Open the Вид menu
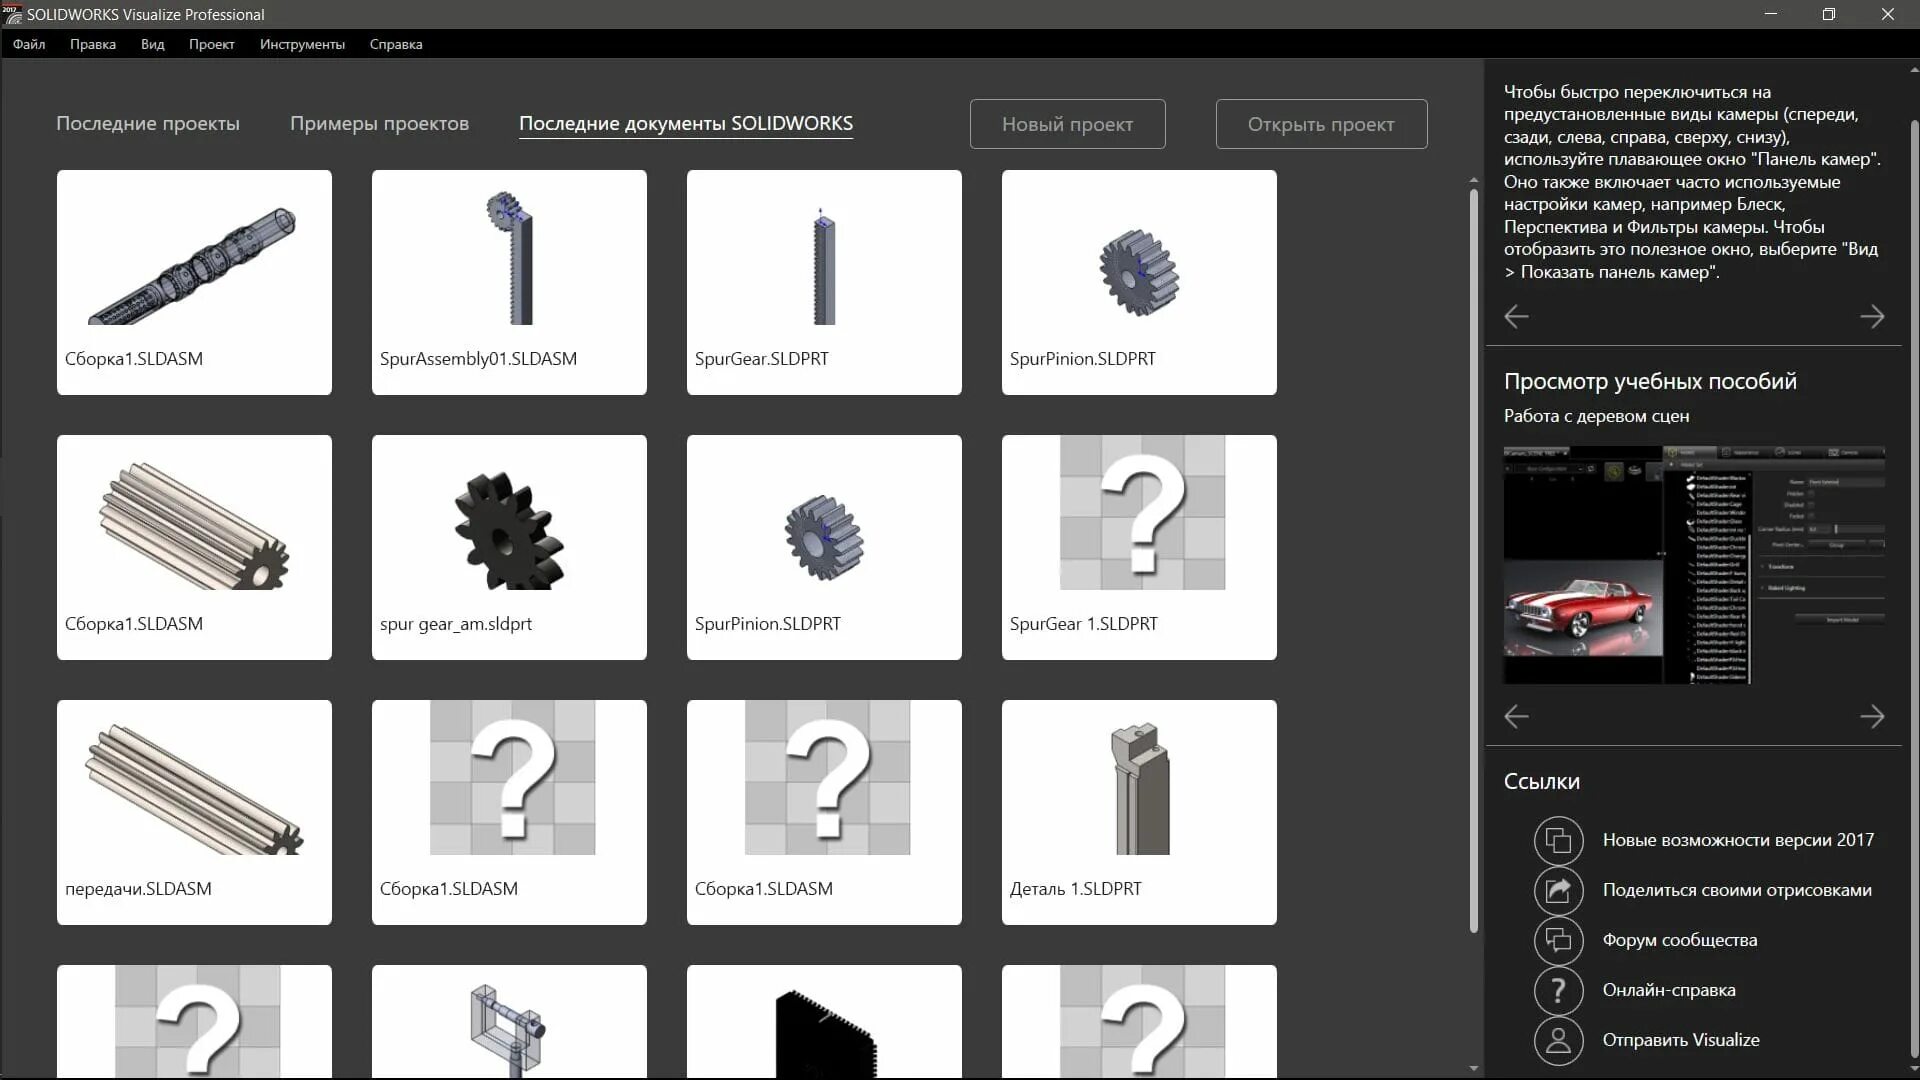This screenshot has width=1920, height=1080. coord(152,44)
